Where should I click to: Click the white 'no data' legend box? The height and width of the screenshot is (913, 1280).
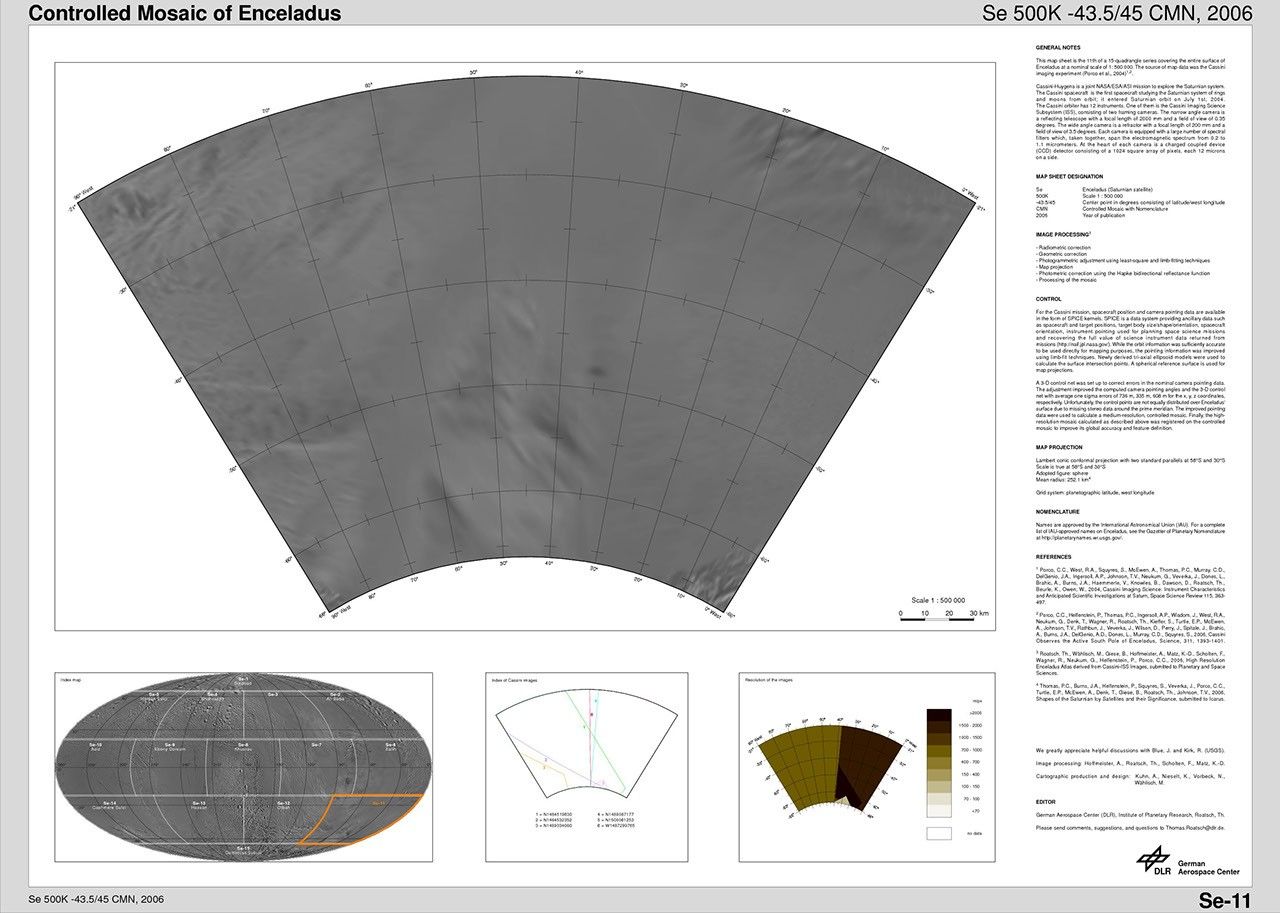[x=940, y=832]
